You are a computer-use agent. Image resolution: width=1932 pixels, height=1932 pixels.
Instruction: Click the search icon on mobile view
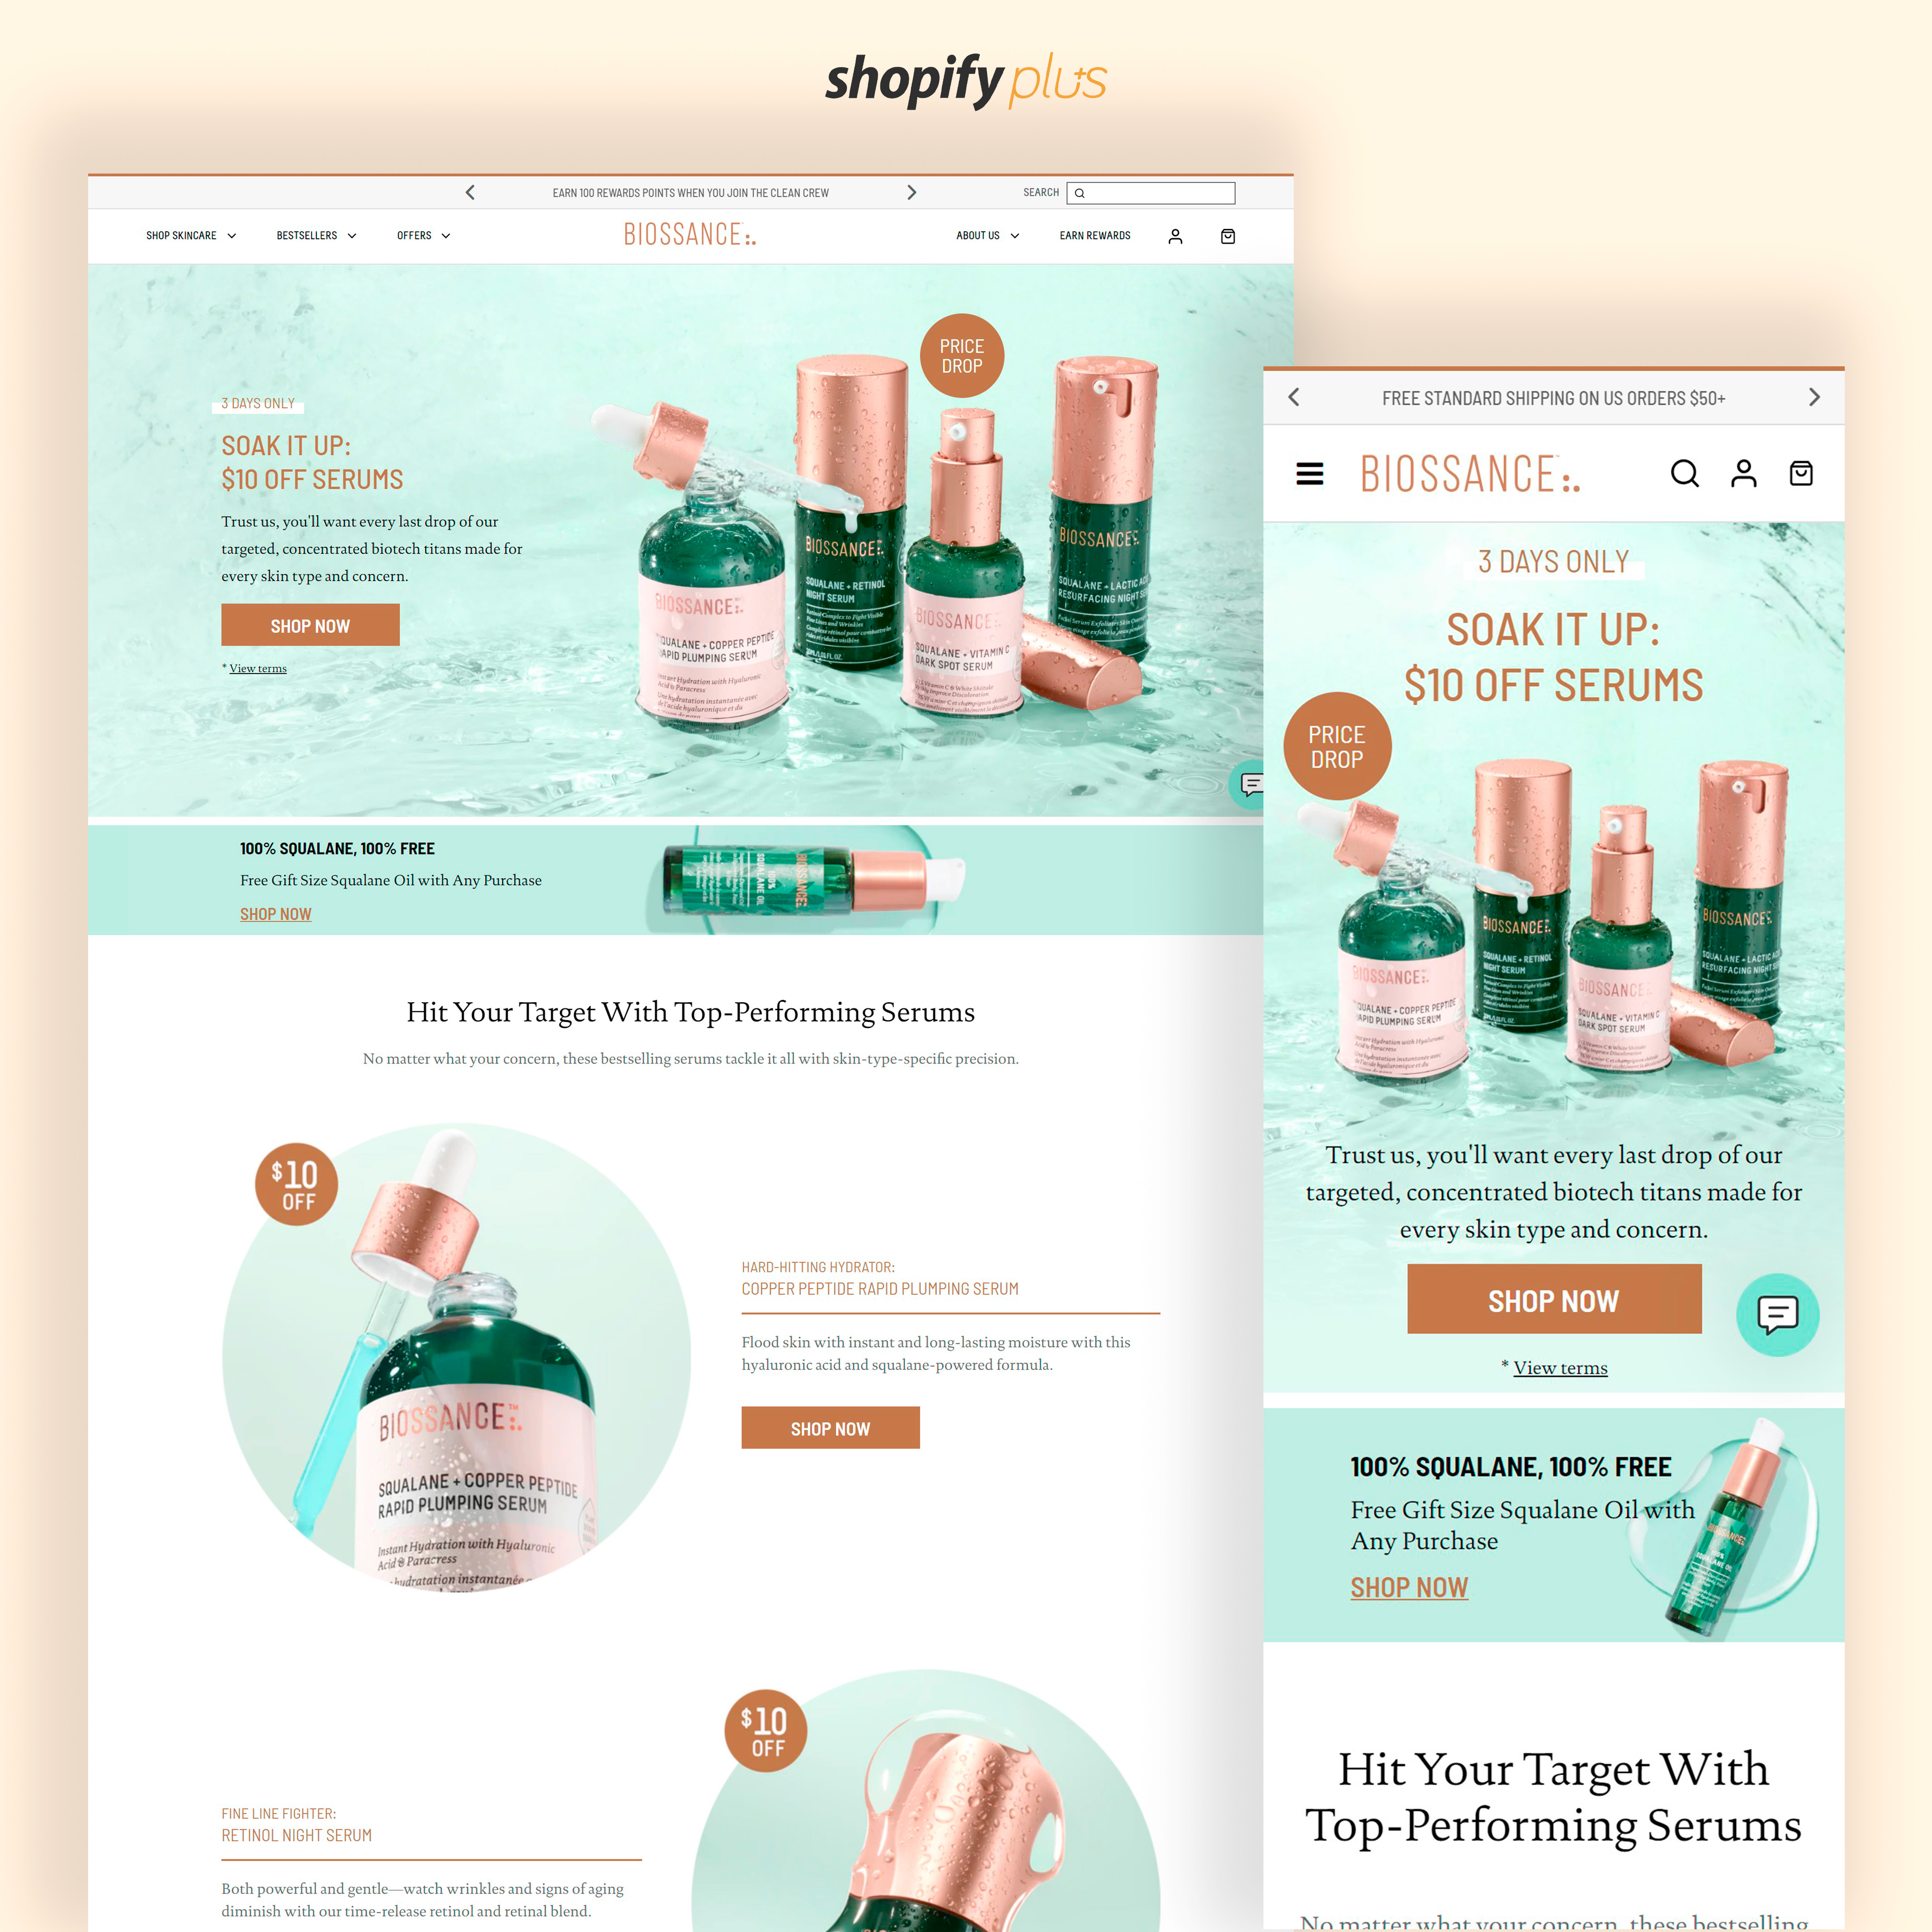1682,474
